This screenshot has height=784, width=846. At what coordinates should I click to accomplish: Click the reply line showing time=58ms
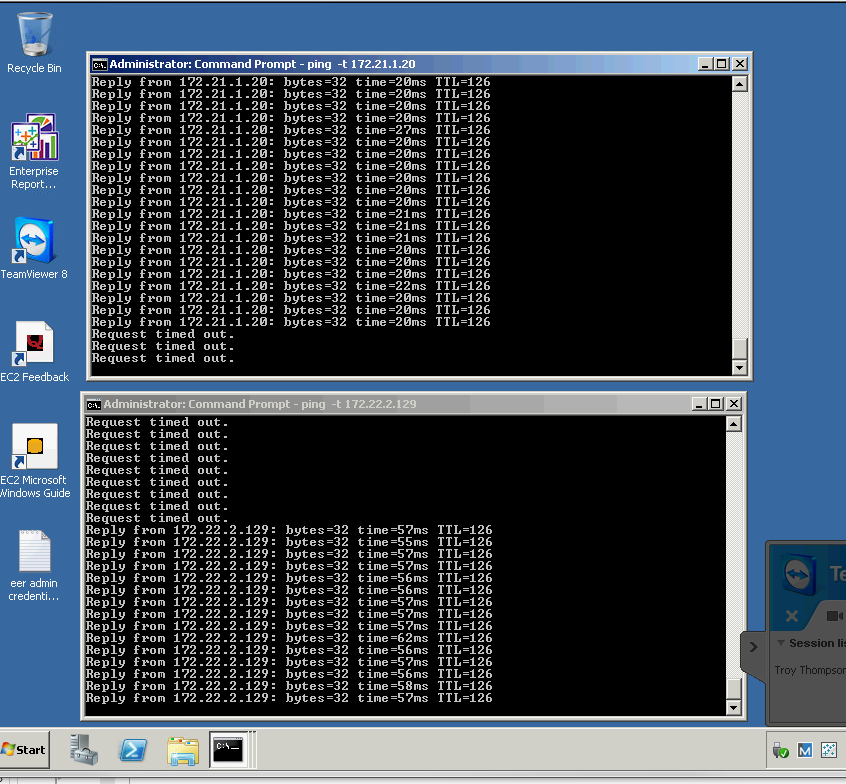tap(289, 686)
